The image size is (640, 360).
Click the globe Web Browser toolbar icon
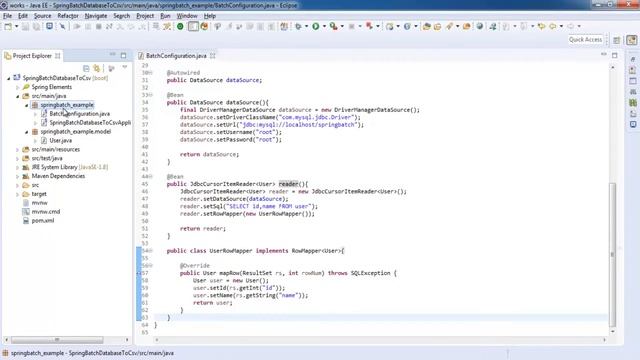[x=480, y=27]
